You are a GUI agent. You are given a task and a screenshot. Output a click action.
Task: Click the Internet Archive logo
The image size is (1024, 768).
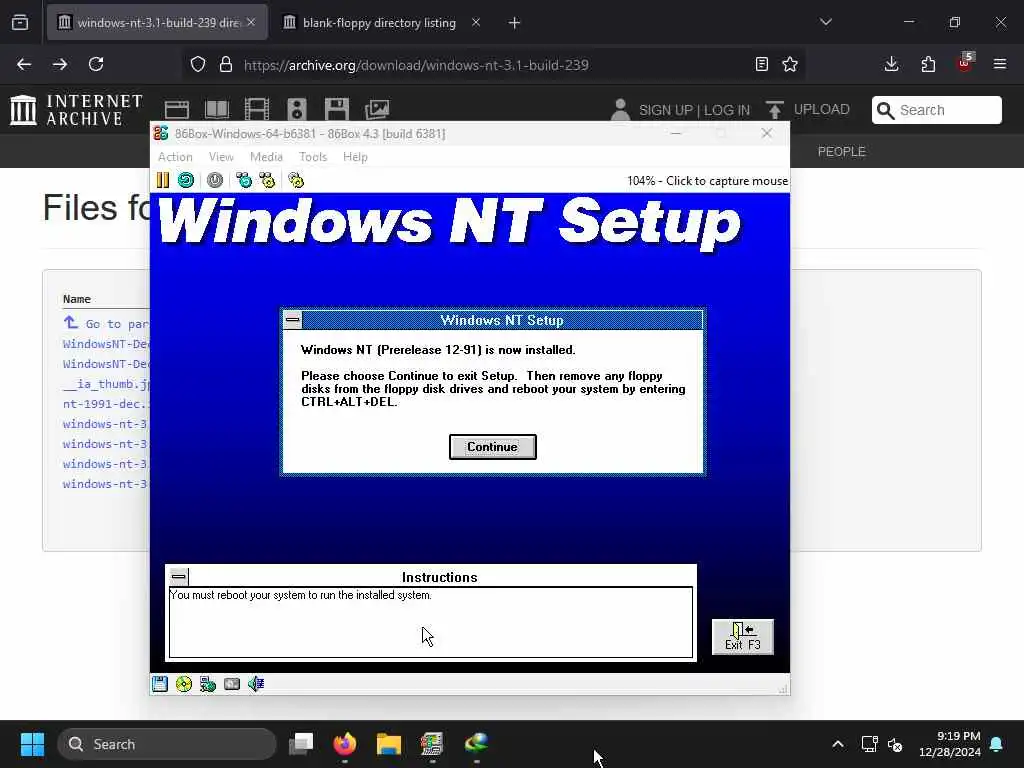point(76,109)
